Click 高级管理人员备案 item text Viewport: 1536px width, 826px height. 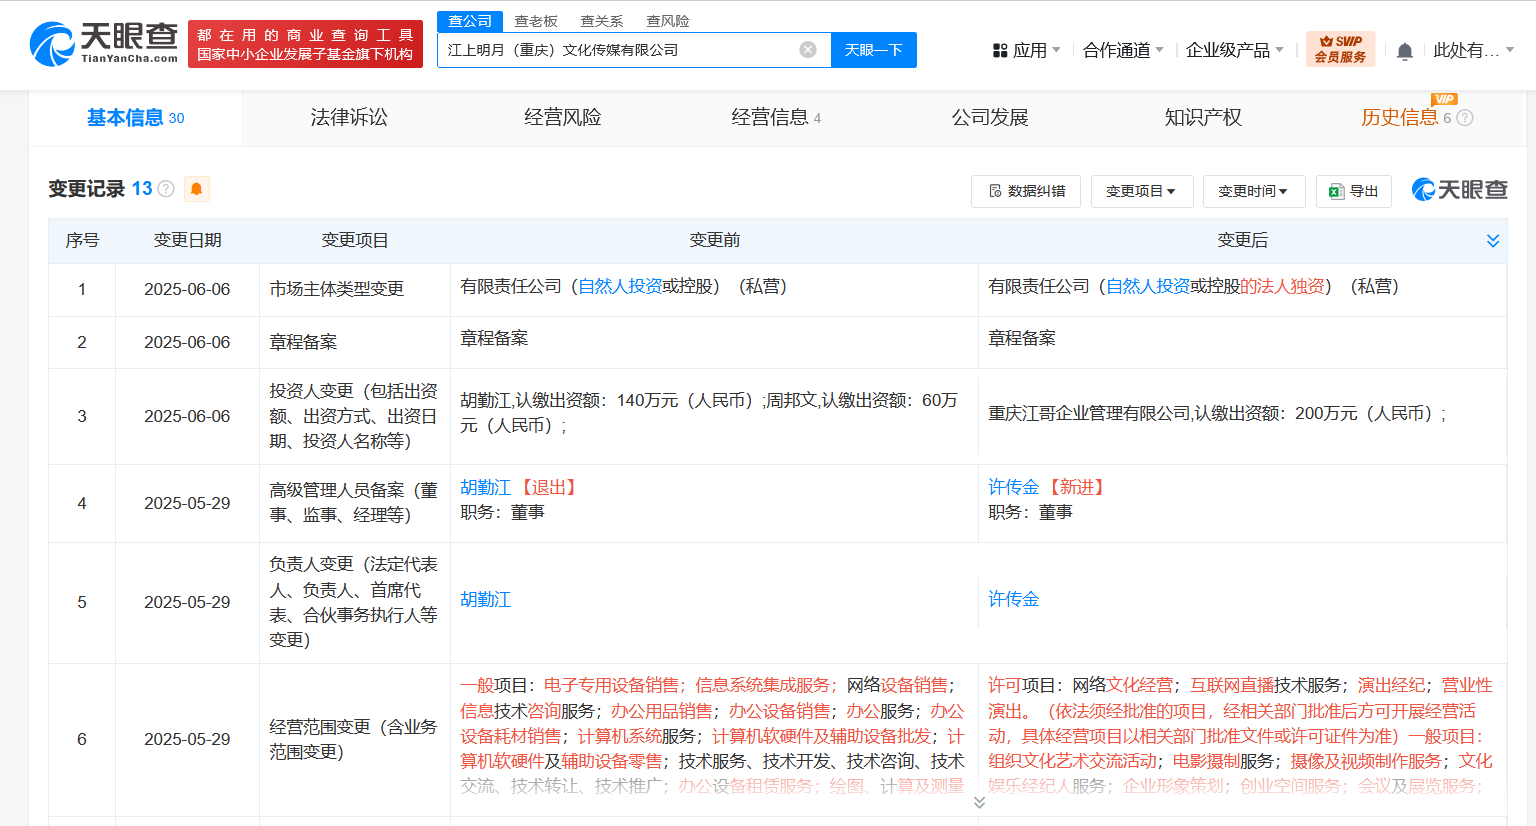point(353,503)
